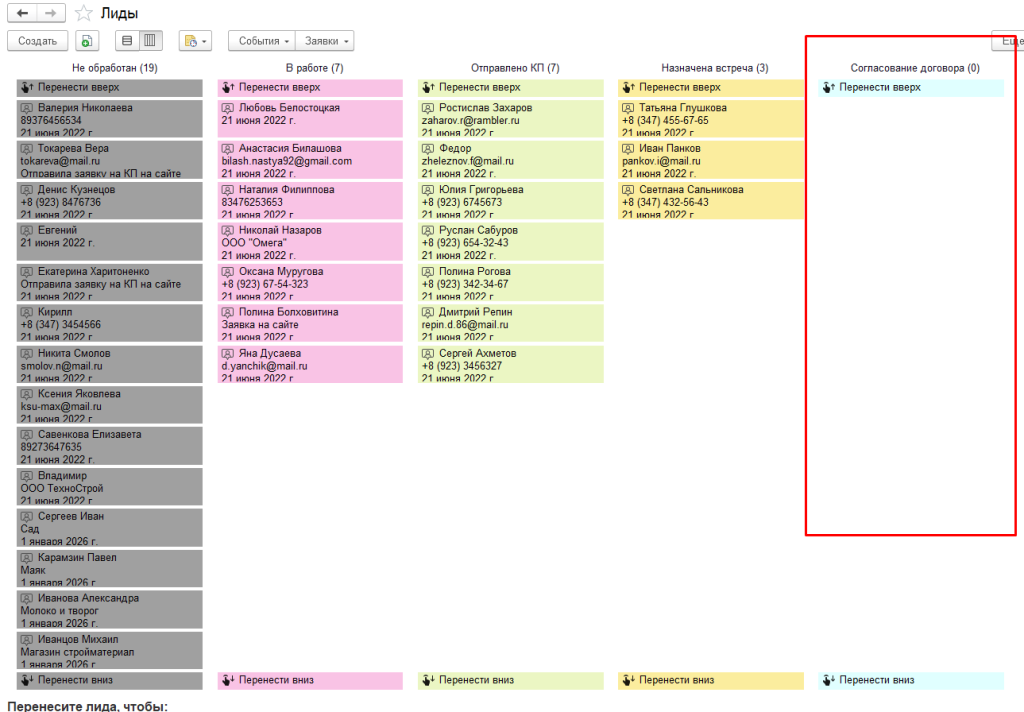
Task: Select the Не обработан (19) column header
Action: (114, 68)
